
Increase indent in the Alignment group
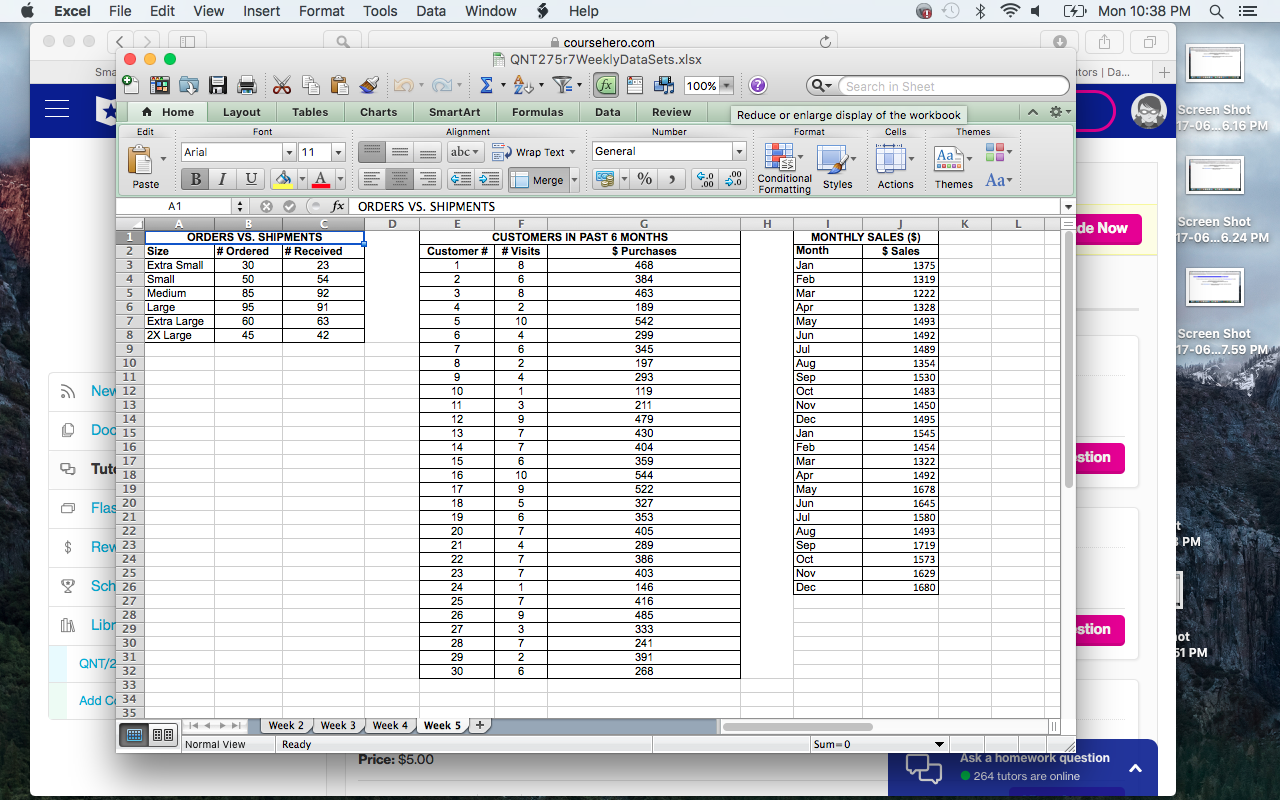click(489, 179)
